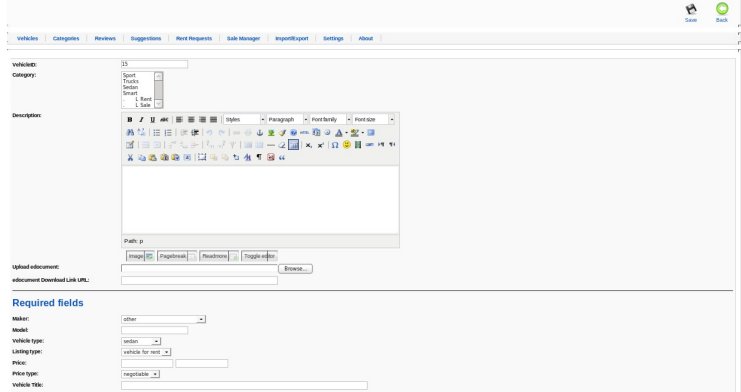Open the Vehicle type dropdown
Screen dimensions: 741x392
click(141, 341)
